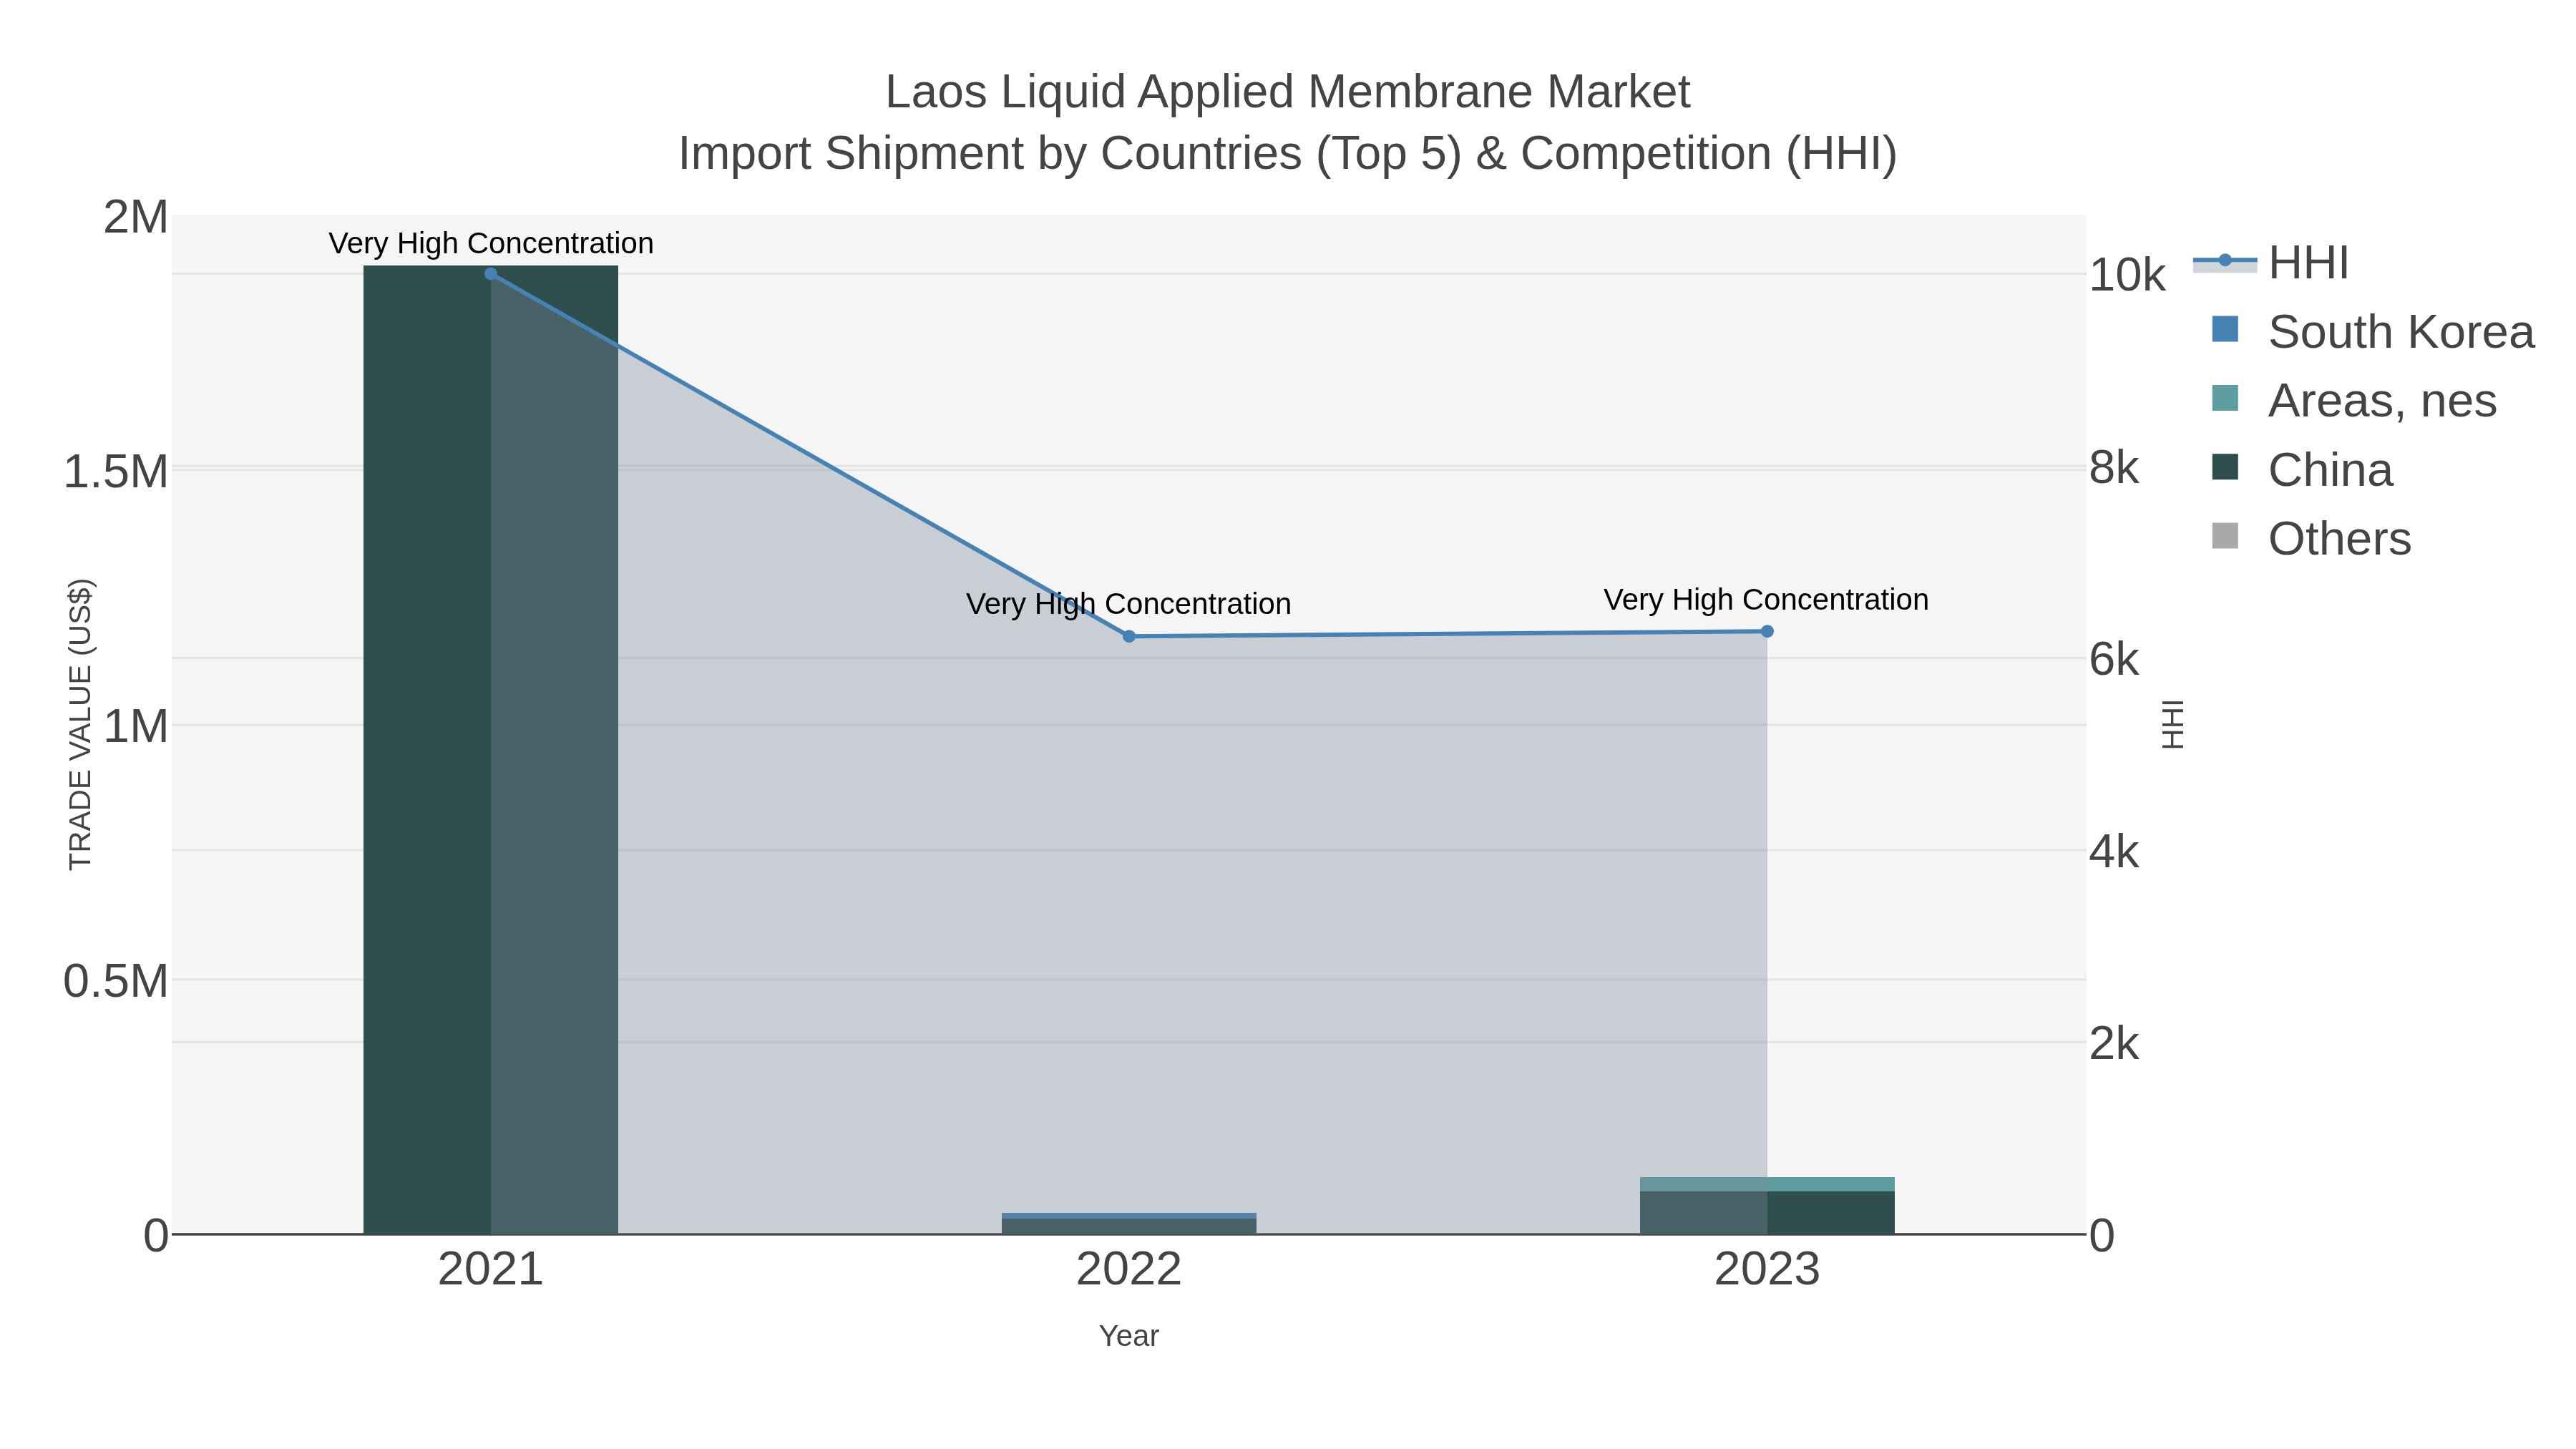Click the 2023 China bar segment

point(1767,1213)
